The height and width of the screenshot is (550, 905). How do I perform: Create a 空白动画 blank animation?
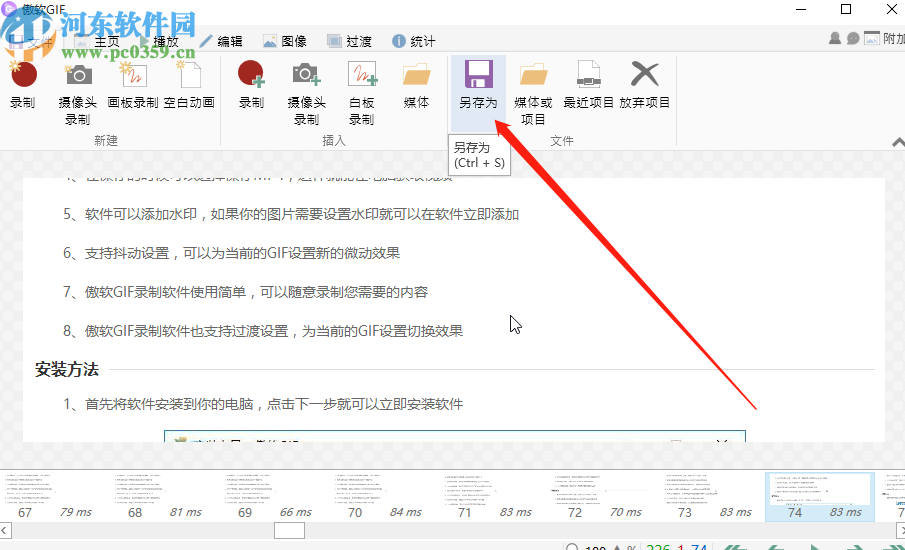point(189,85)
